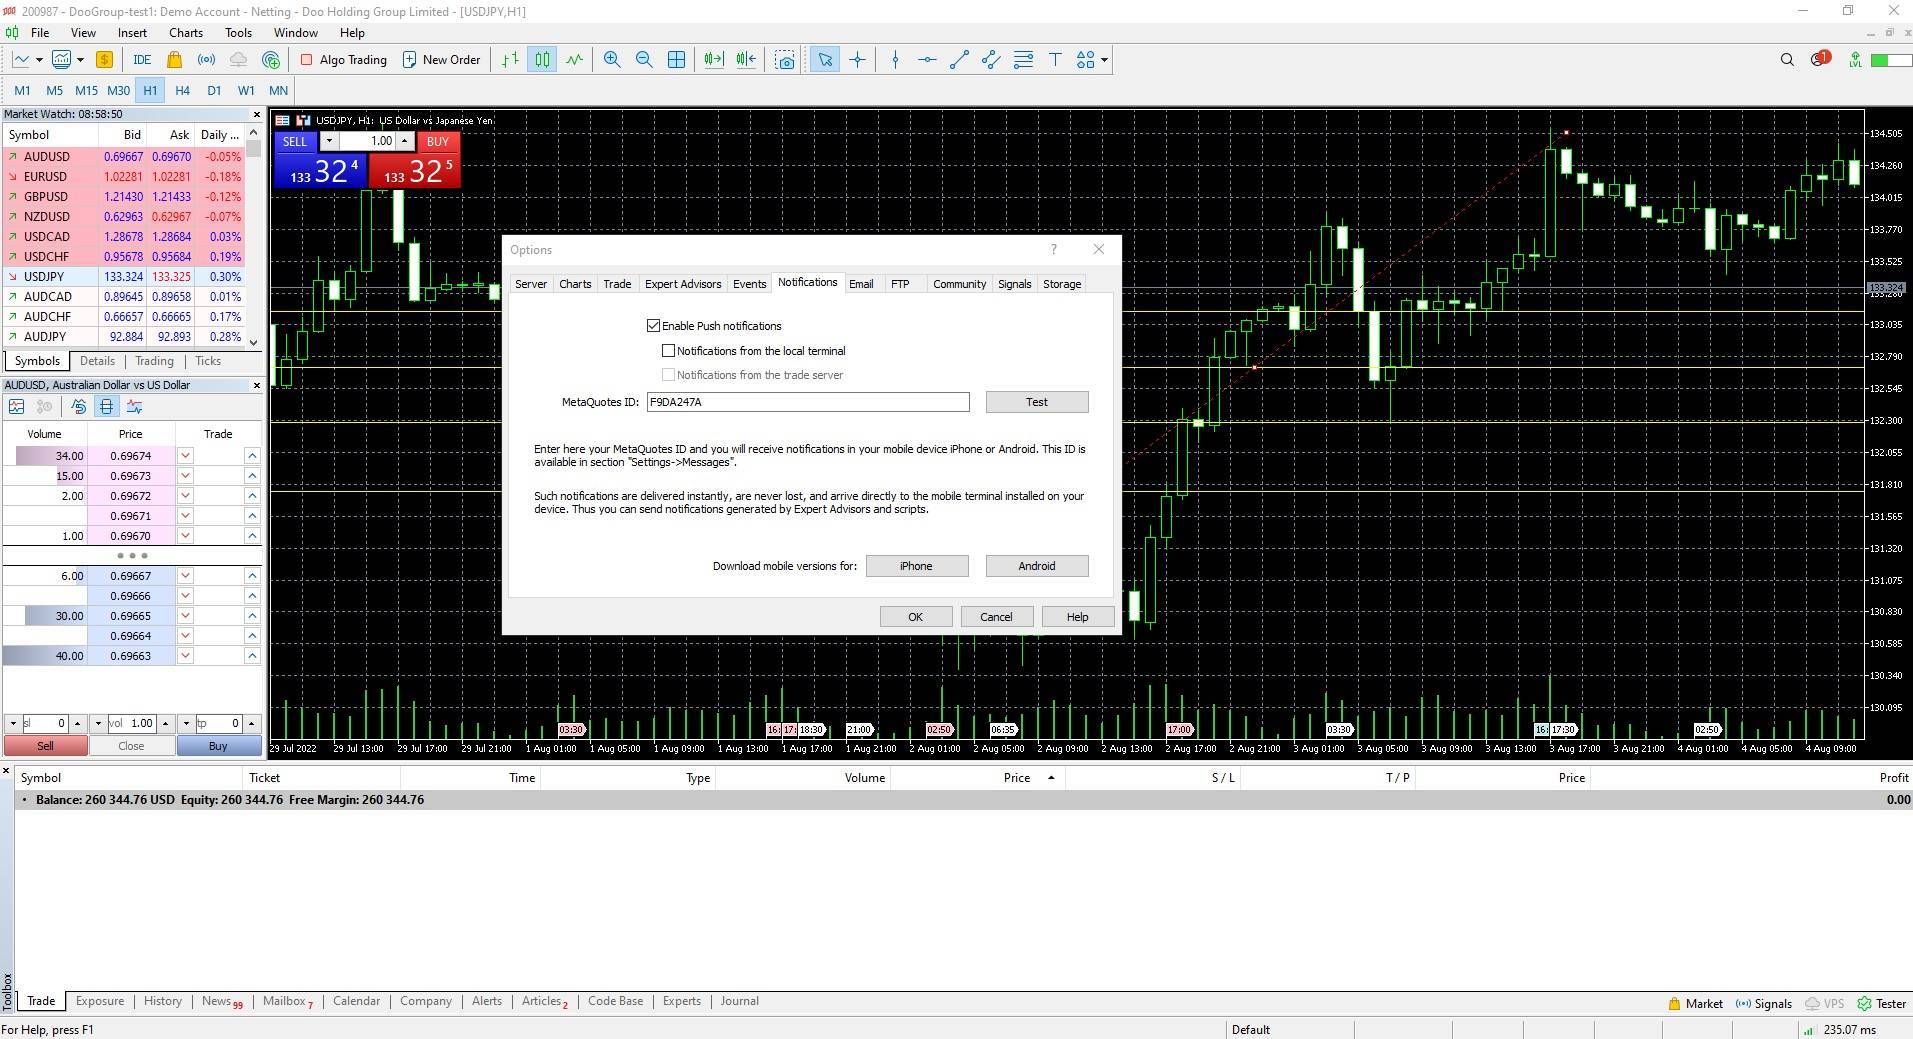
Task: Toggle the Algo Trading button
Action: [343, 60]
